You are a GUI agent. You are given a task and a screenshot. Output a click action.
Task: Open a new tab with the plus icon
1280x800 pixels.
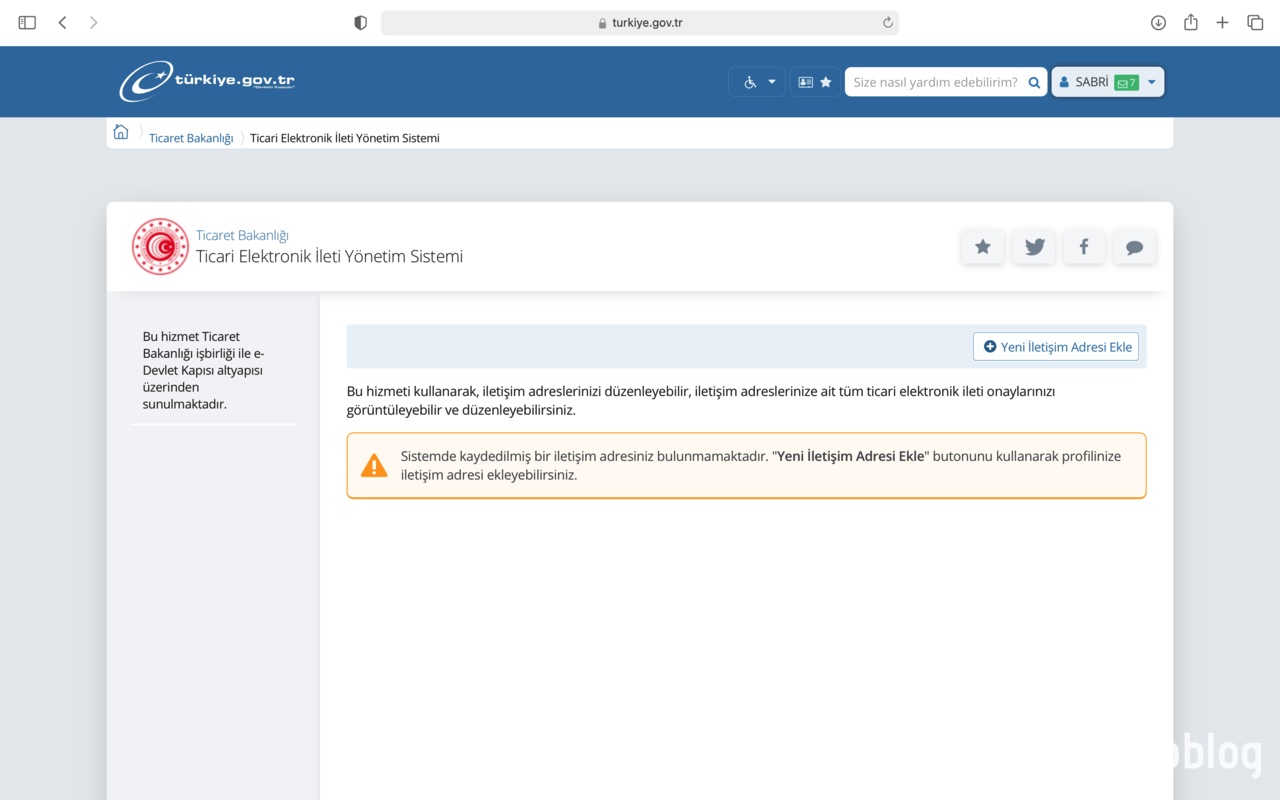pos(1222,22)
